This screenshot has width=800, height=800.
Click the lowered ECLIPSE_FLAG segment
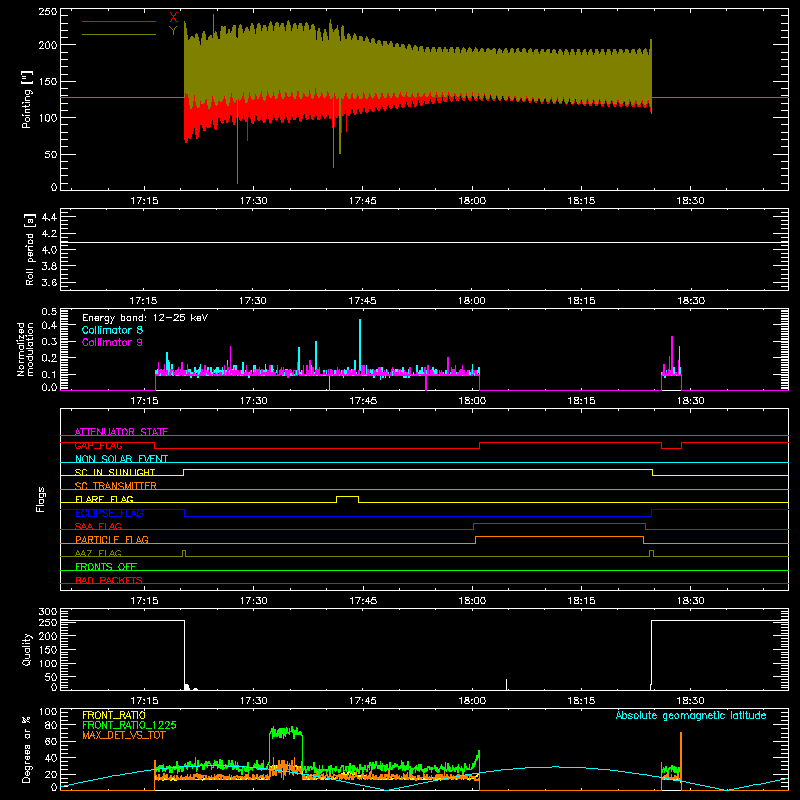pos(418,516)
